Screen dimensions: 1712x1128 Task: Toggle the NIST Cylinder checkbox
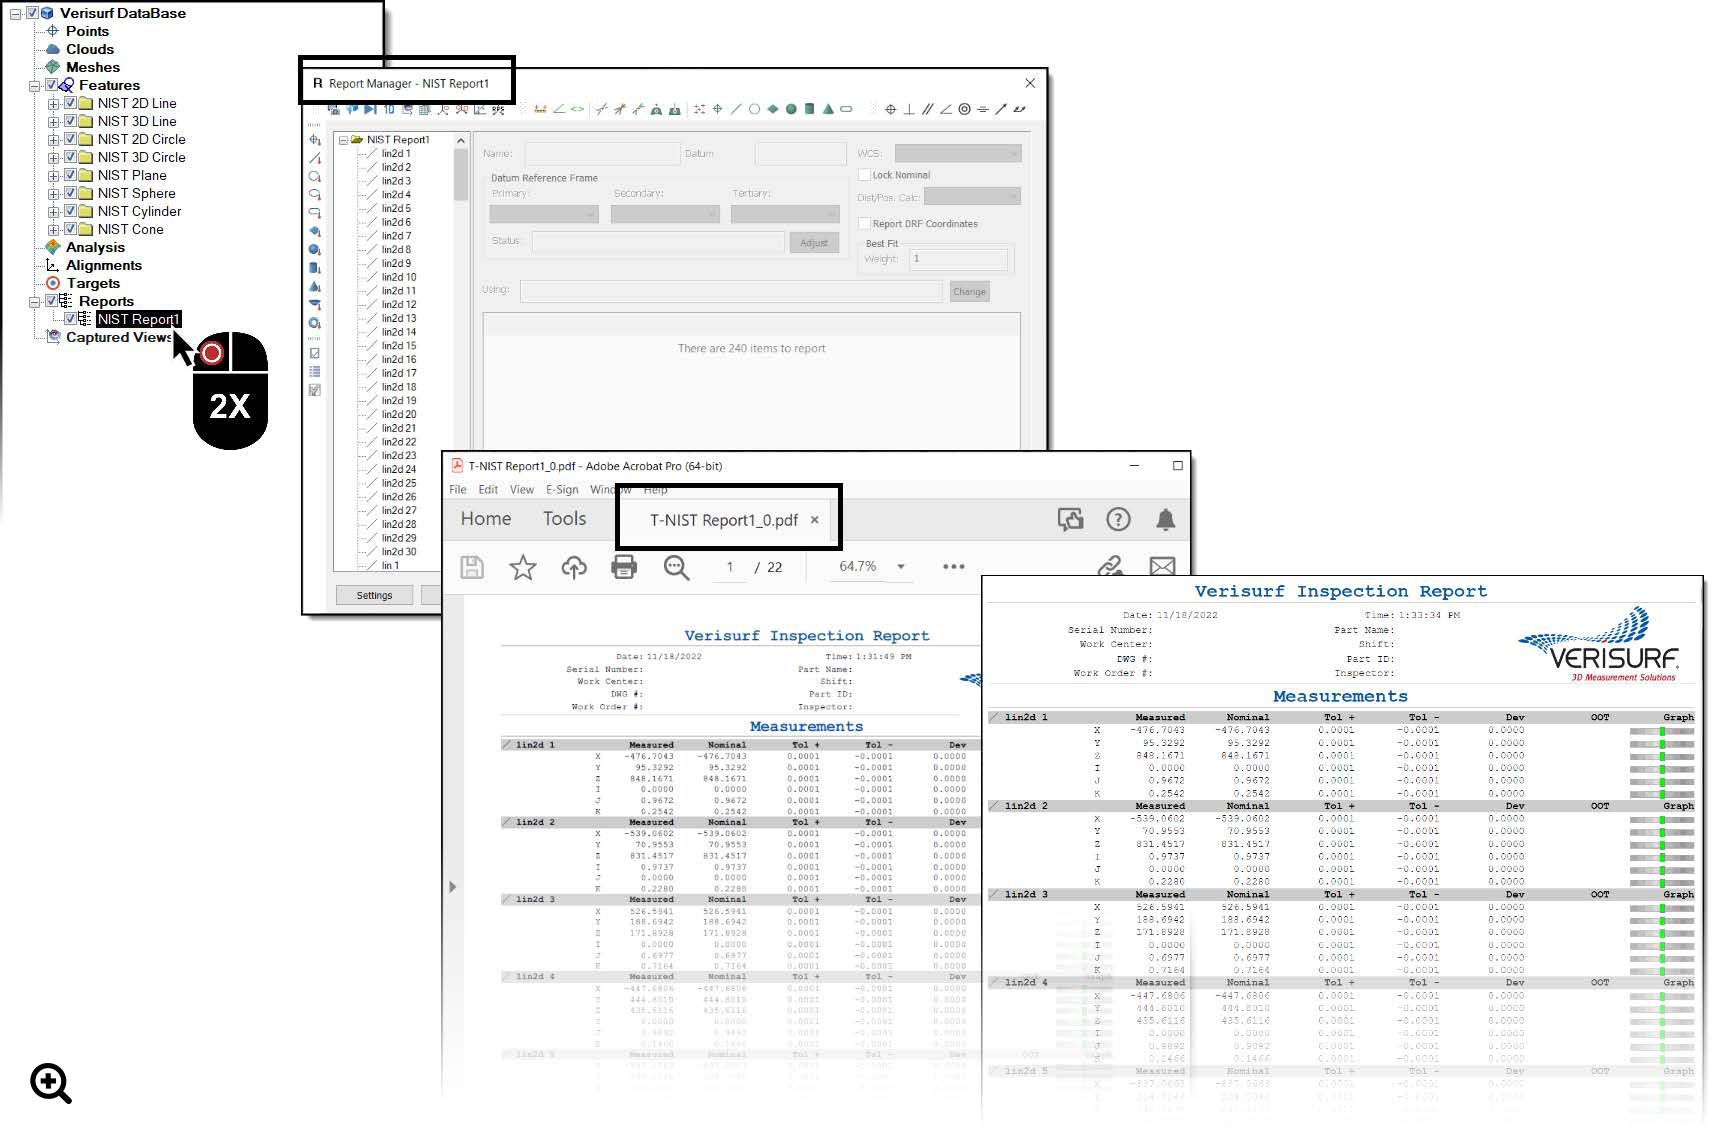(x=70, y=211)
